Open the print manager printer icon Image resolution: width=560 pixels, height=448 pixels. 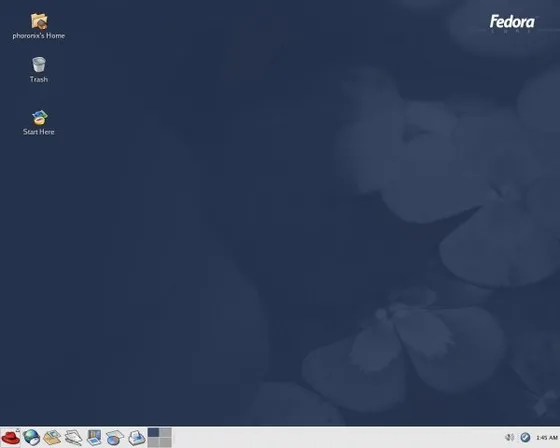(136, 438)
